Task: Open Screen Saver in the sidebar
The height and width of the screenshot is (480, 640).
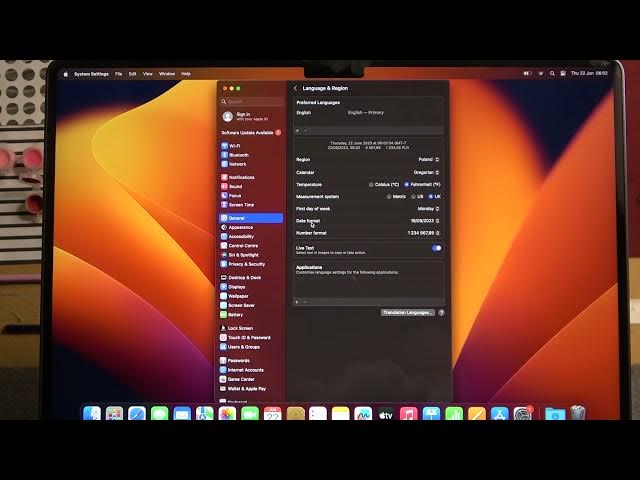Action: click(x=238, y=305)
